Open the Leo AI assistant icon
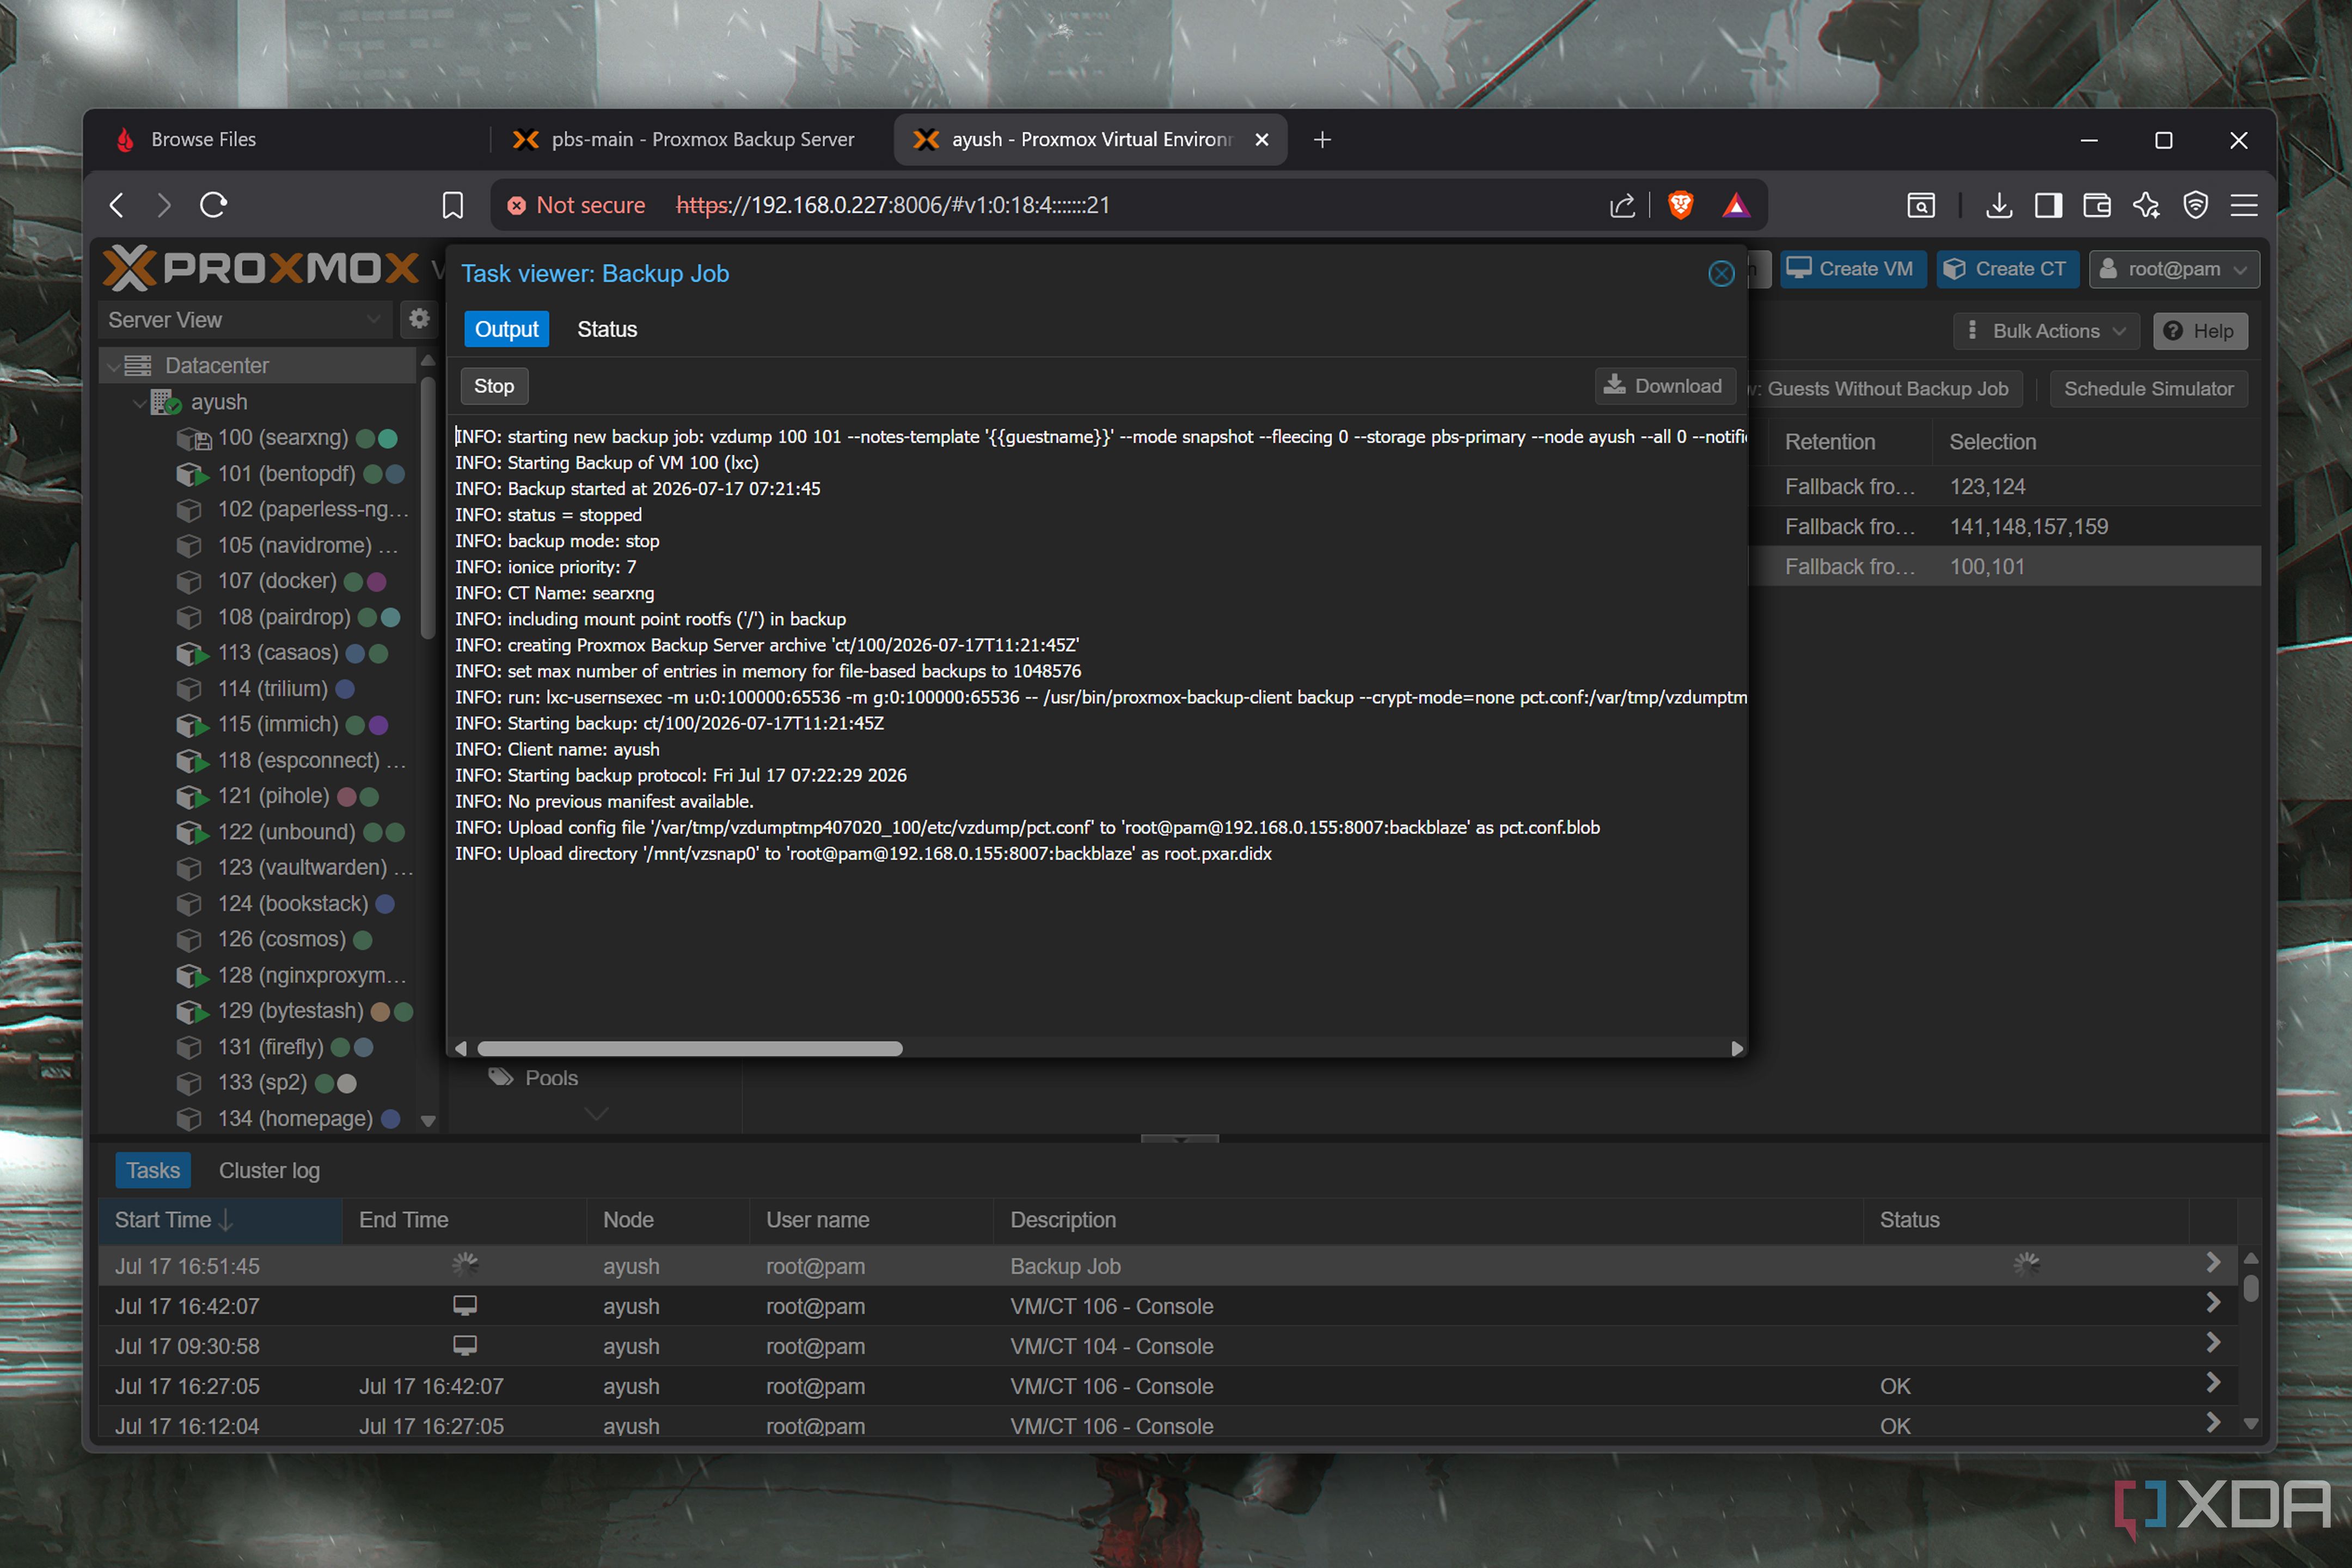The height and width of the screenshot is (1568, 2352). [x=2146, y=206]
